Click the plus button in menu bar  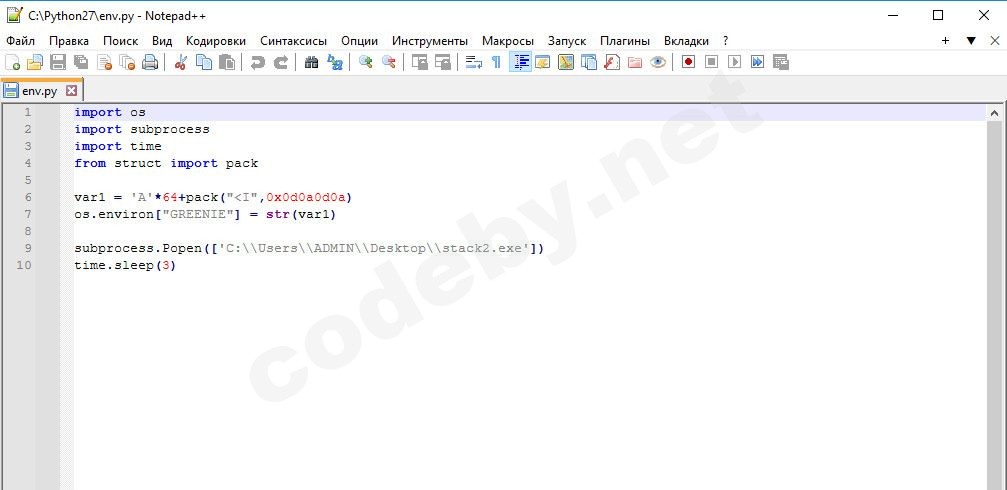[945, 40]
